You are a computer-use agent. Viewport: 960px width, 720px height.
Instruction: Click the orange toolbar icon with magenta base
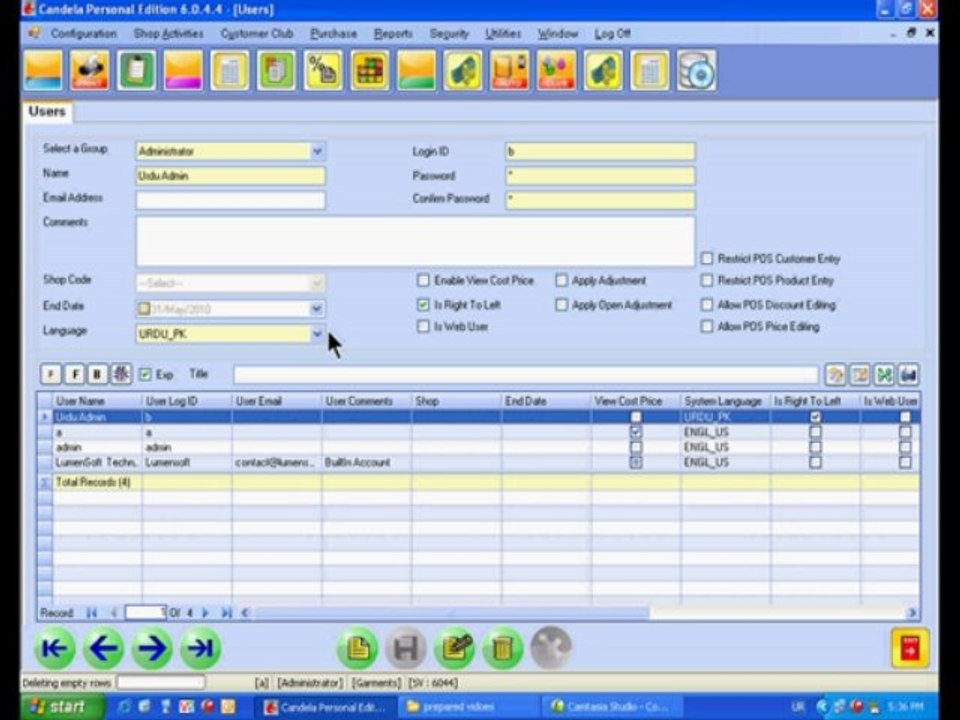pyautogui.click(x=183, y=70)
